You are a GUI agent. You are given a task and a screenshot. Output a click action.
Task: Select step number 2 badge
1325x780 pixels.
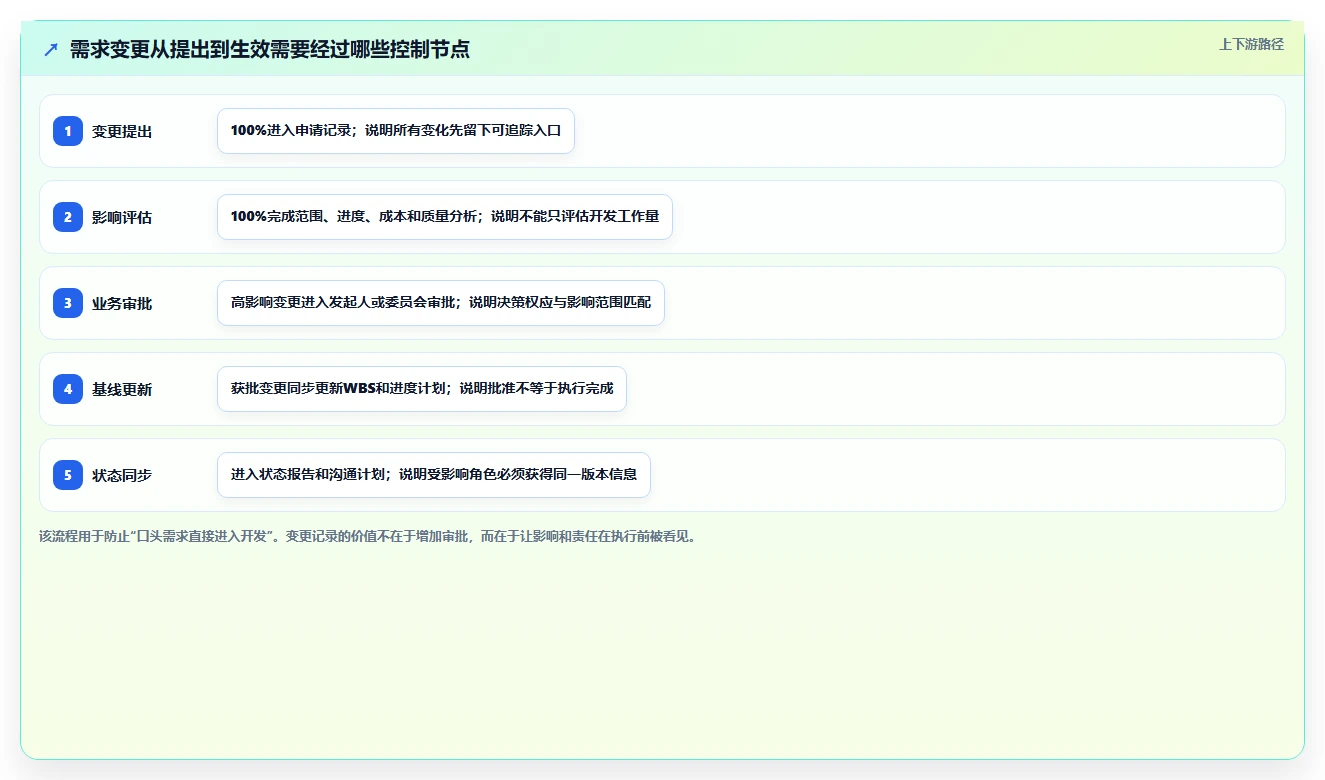pos(68,217)
